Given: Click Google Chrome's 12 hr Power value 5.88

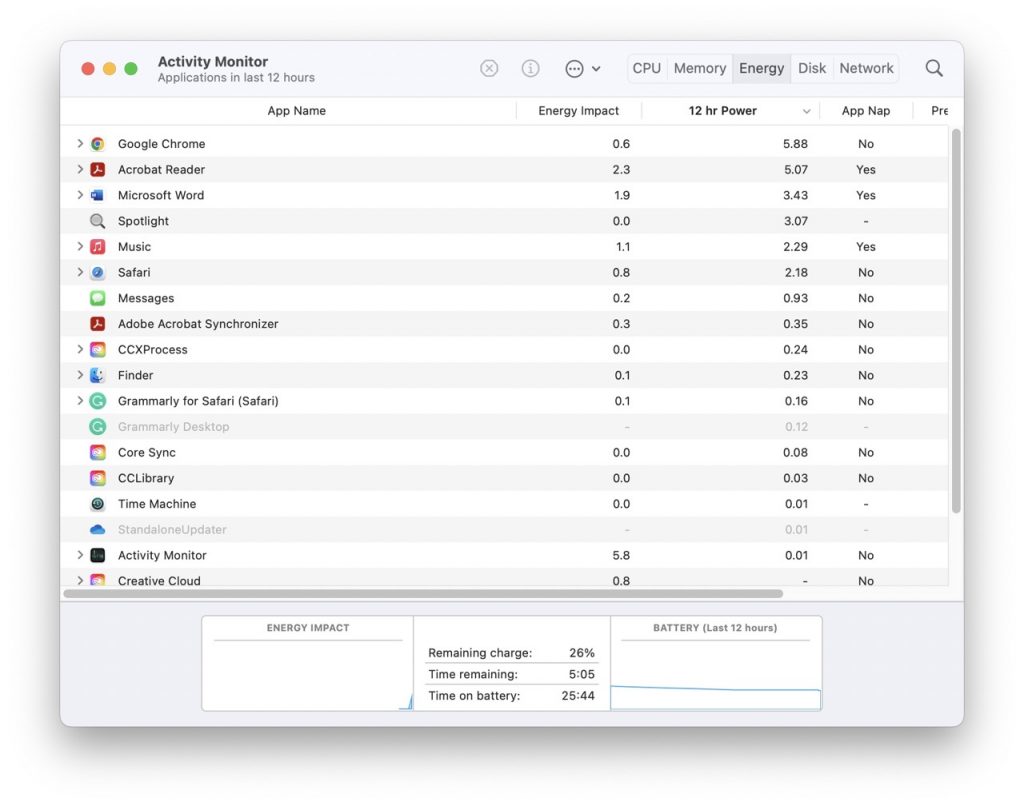Looking at the screenshot, I should tap(795, 144).
